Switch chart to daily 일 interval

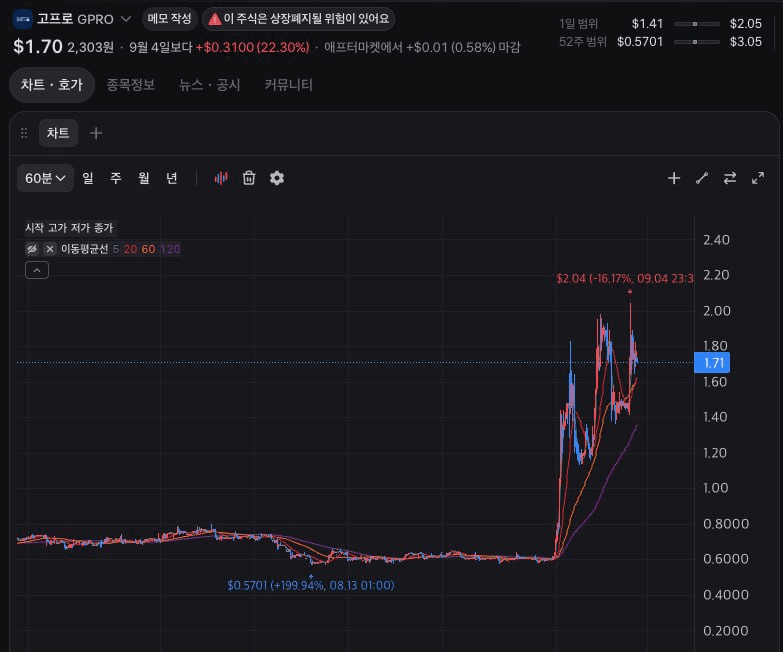click(x=88, y=178)
